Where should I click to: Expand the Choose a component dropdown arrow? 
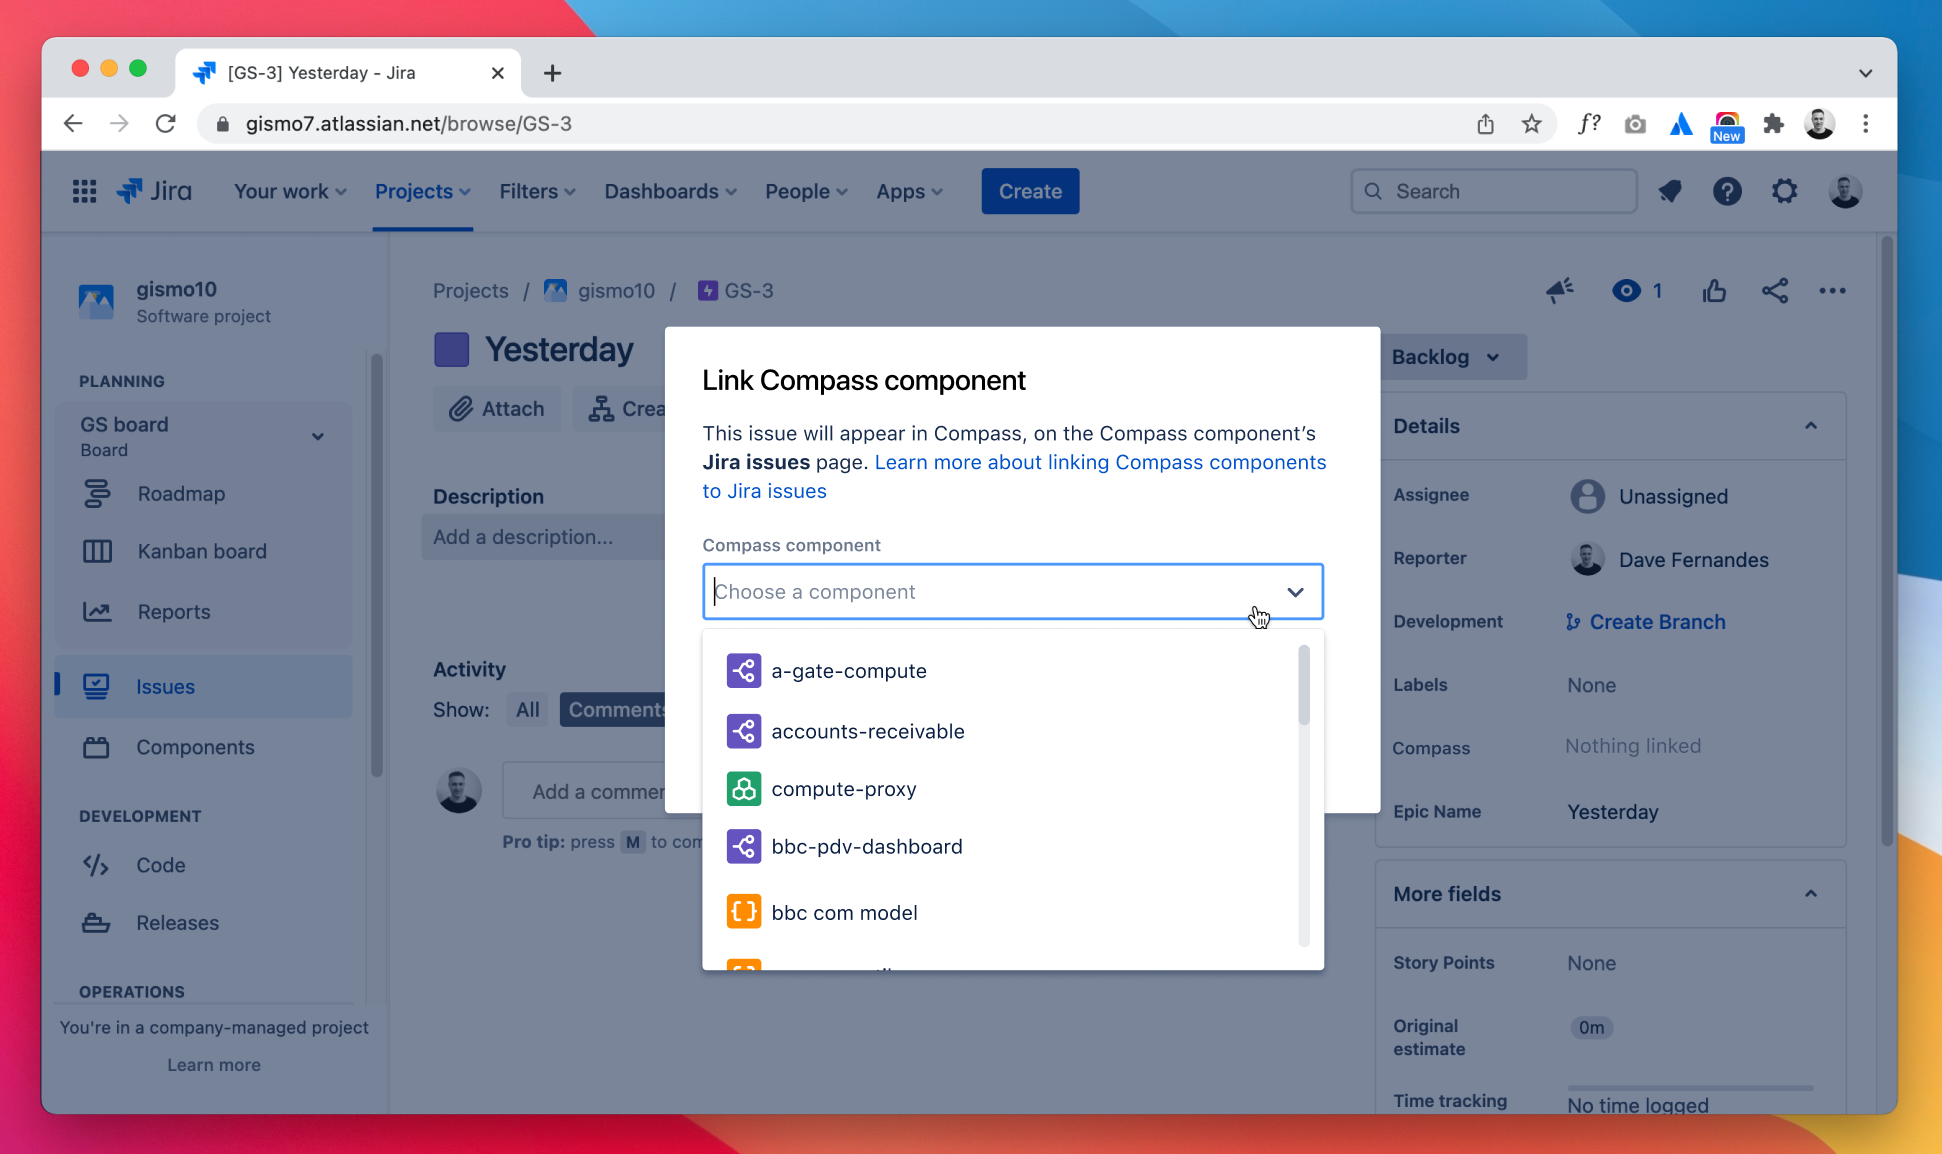1295,592
